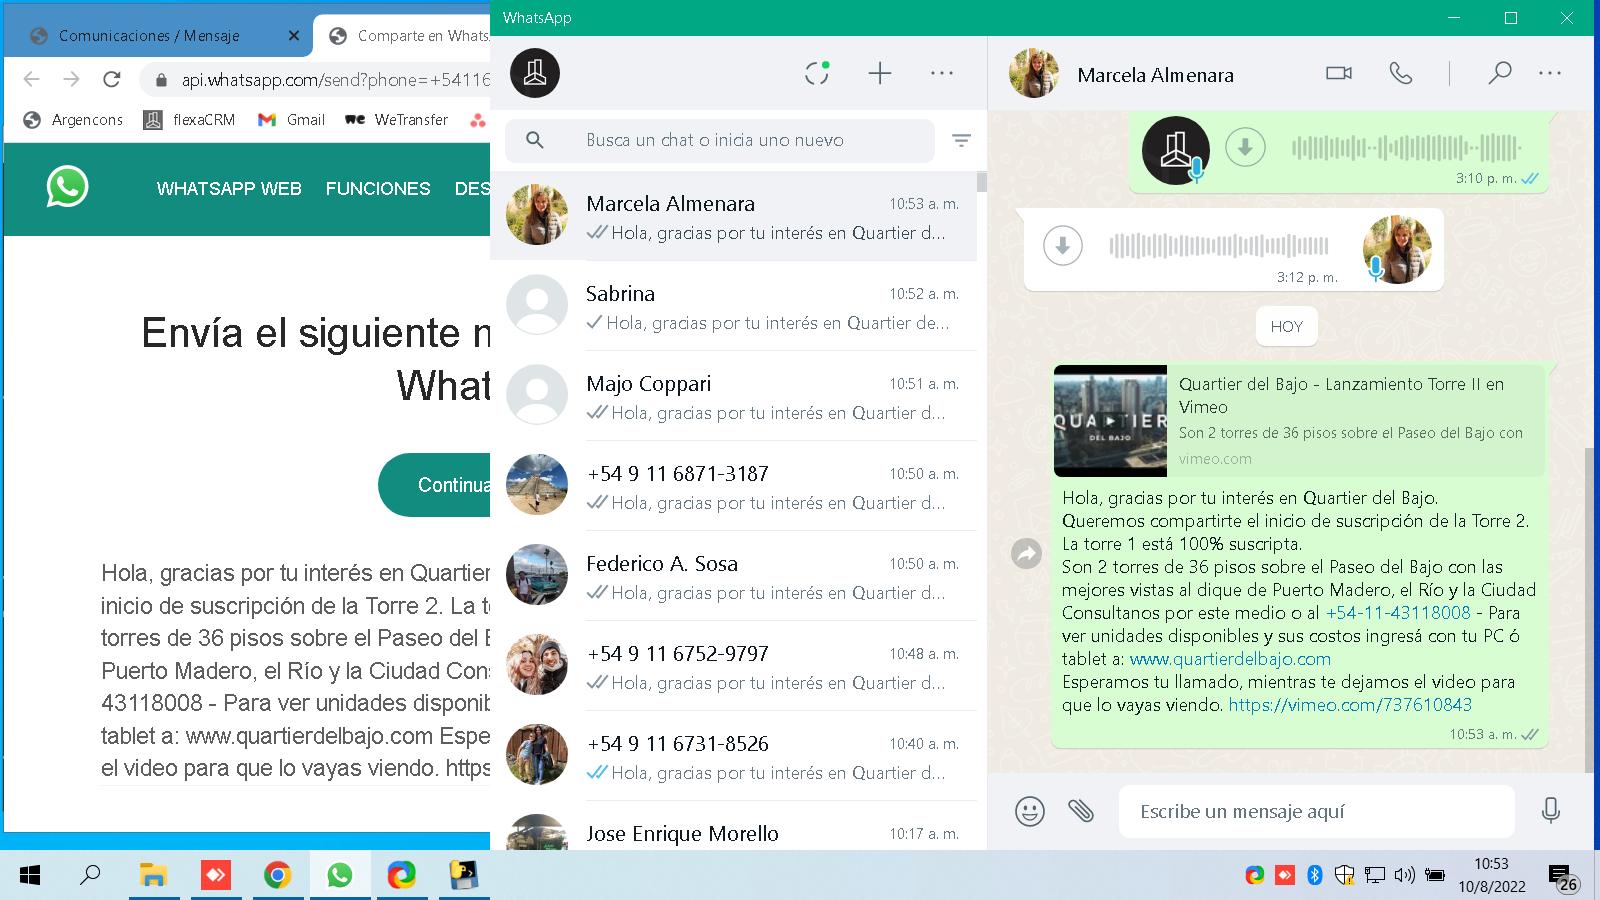
Task: Switch to Comunicaciones / Mensaje browser tab
Action: tap(149, 36)
